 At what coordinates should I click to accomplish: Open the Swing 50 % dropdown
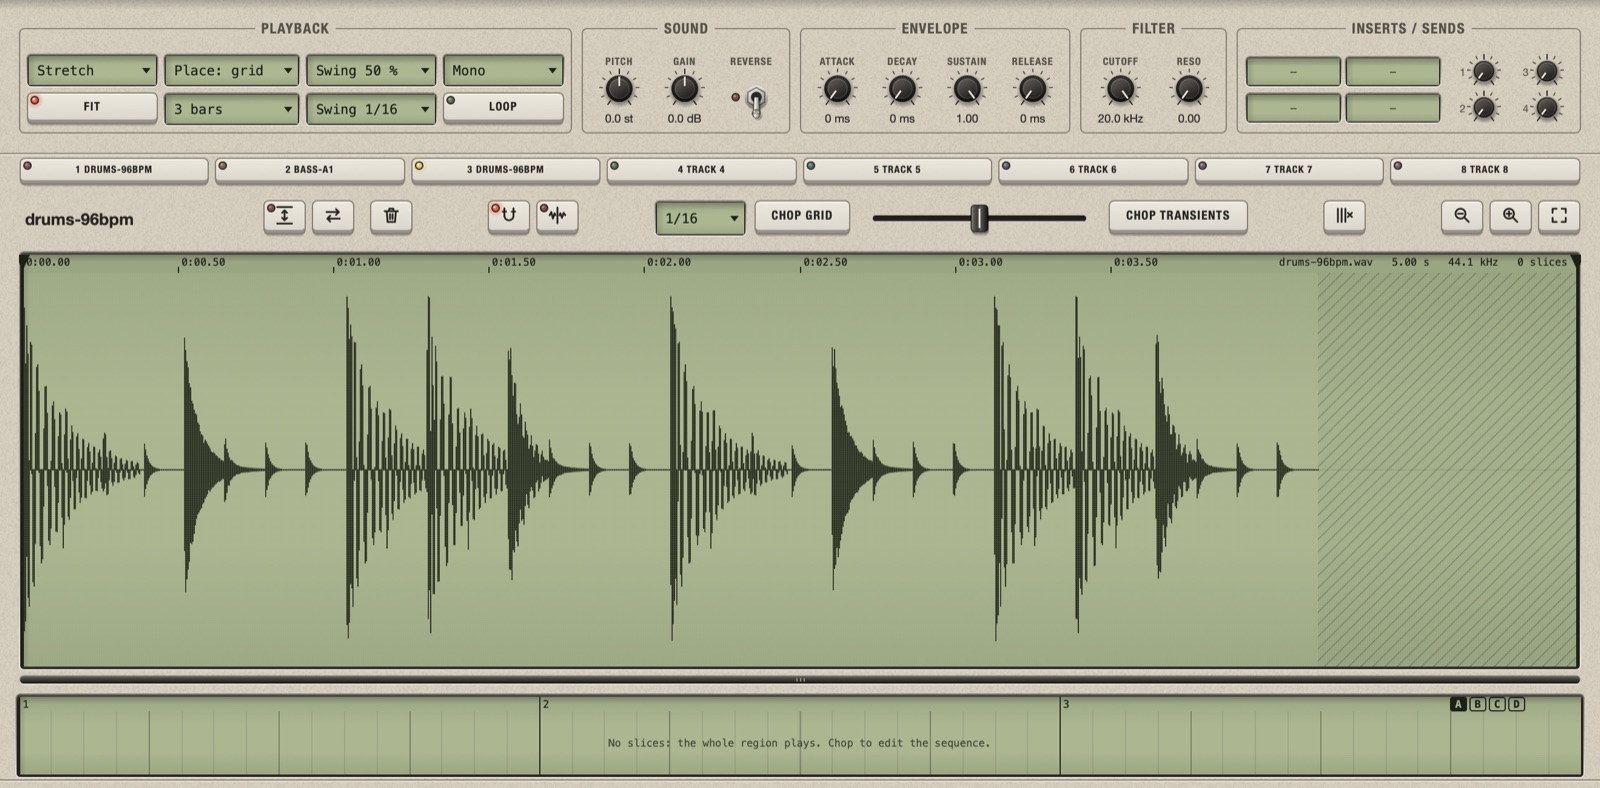pyautogui.click(x=371, y=70)
